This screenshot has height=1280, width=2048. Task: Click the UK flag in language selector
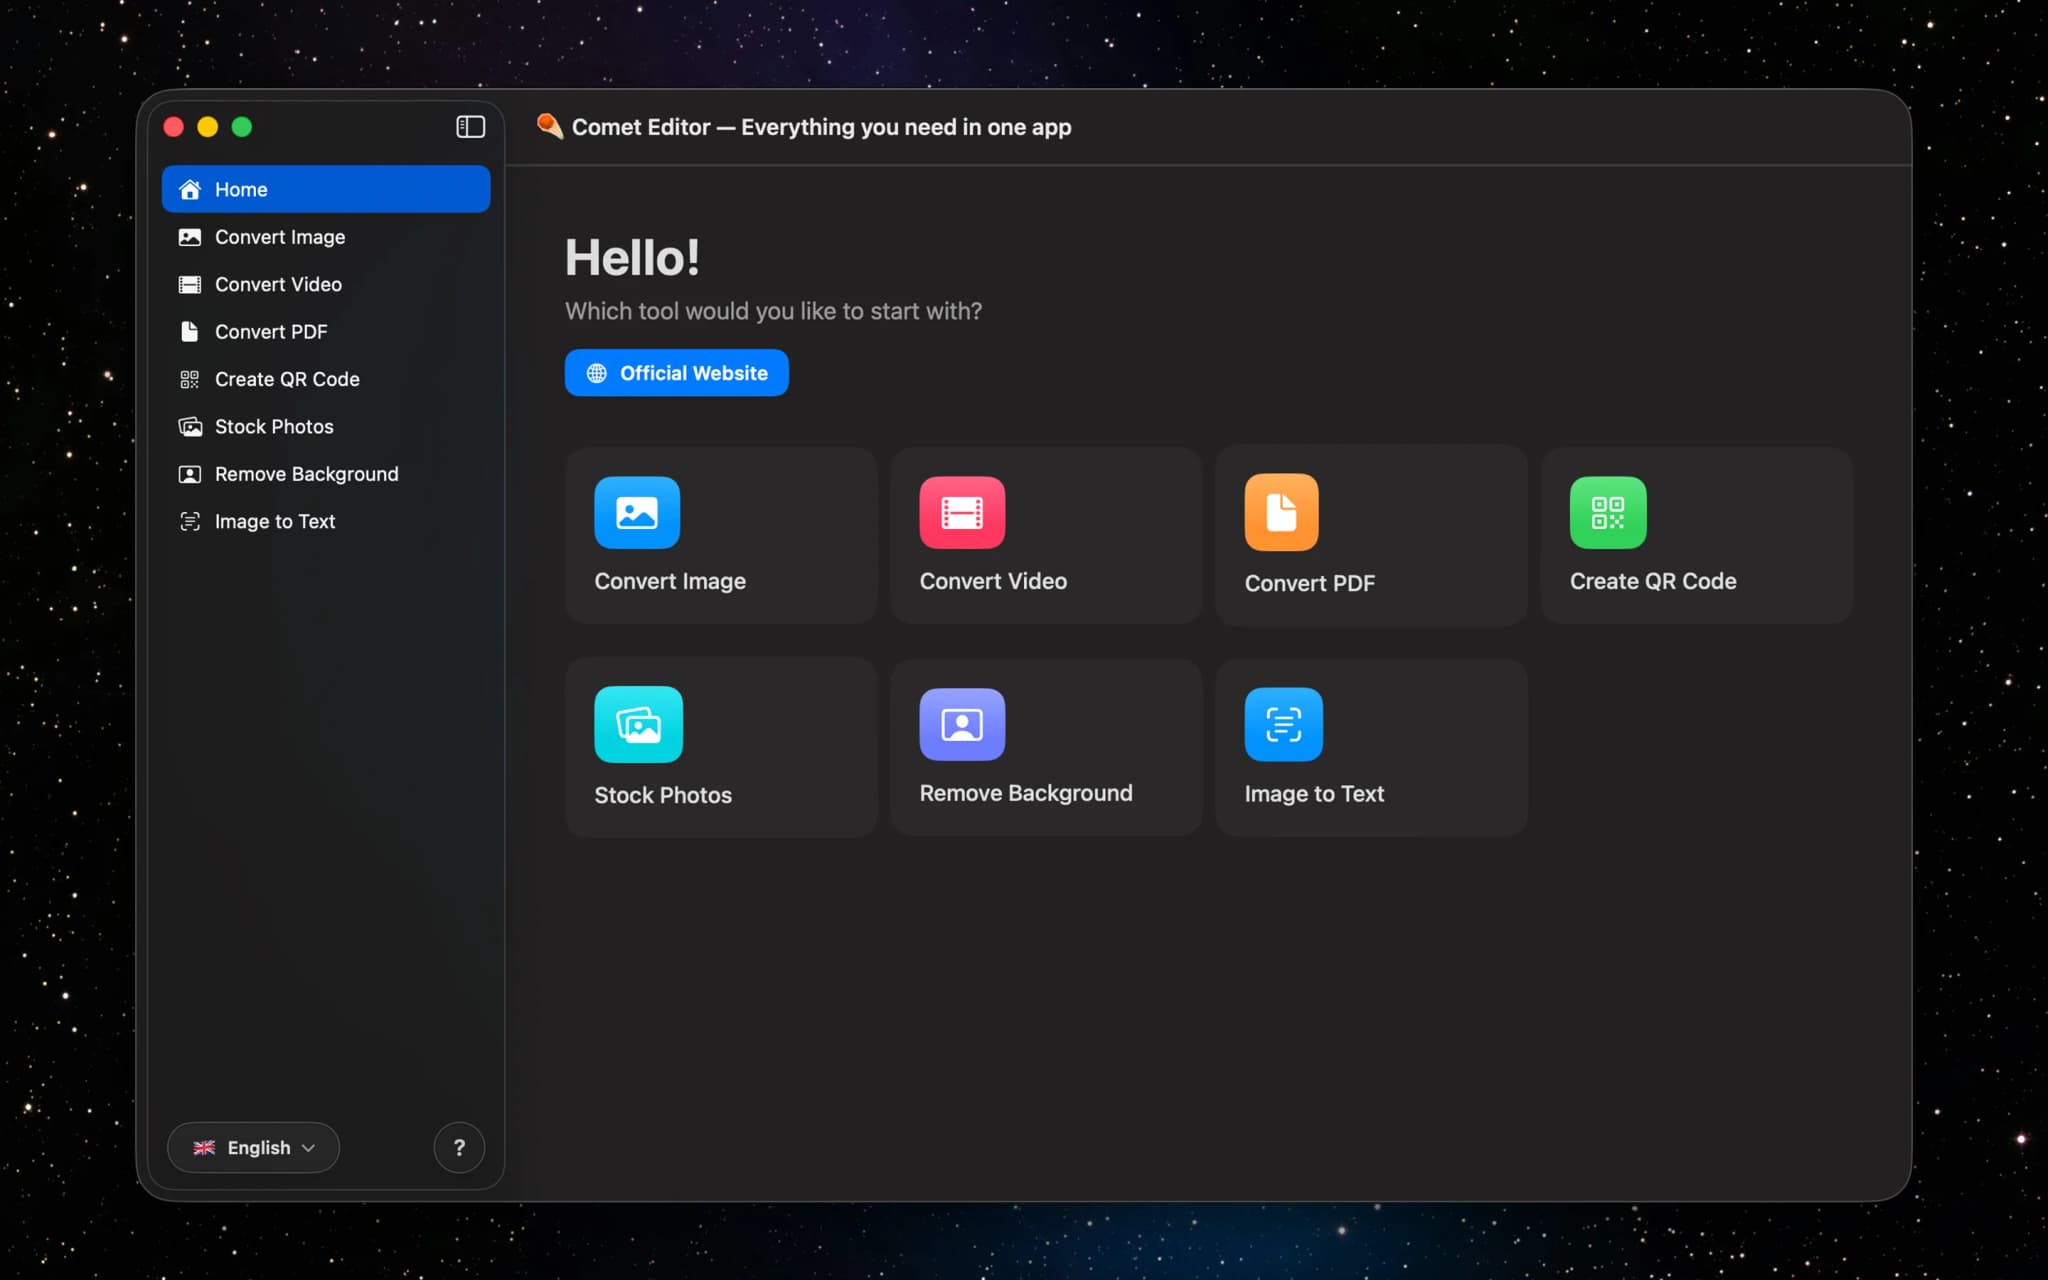pos(204,1147)
